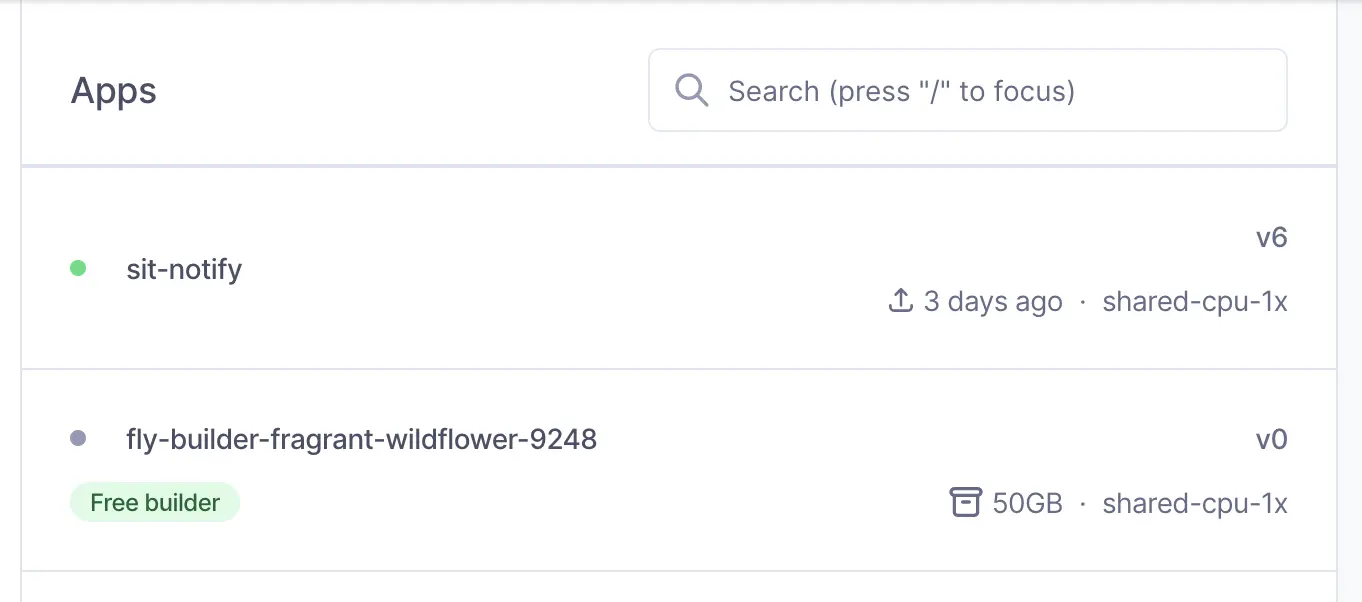This screenshot has width=1362, height=602.
Task: Click the partially visible row below fly-builder
Action: (x=679, y=587)
